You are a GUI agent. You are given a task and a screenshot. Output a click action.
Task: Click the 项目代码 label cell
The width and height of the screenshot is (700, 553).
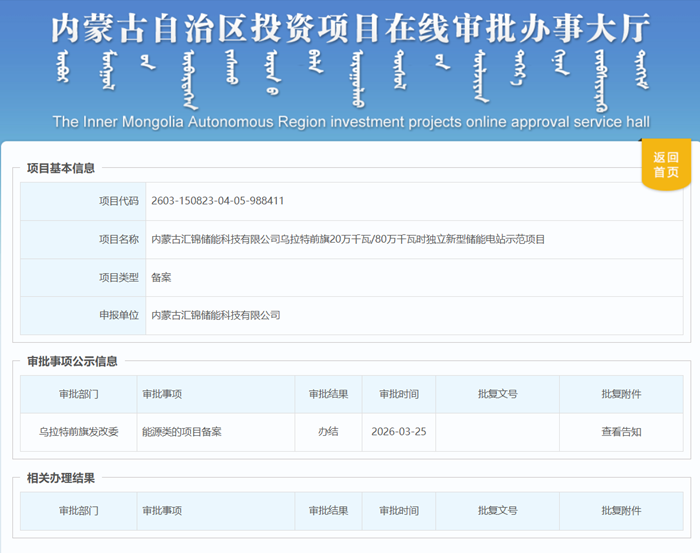[118, 201]
